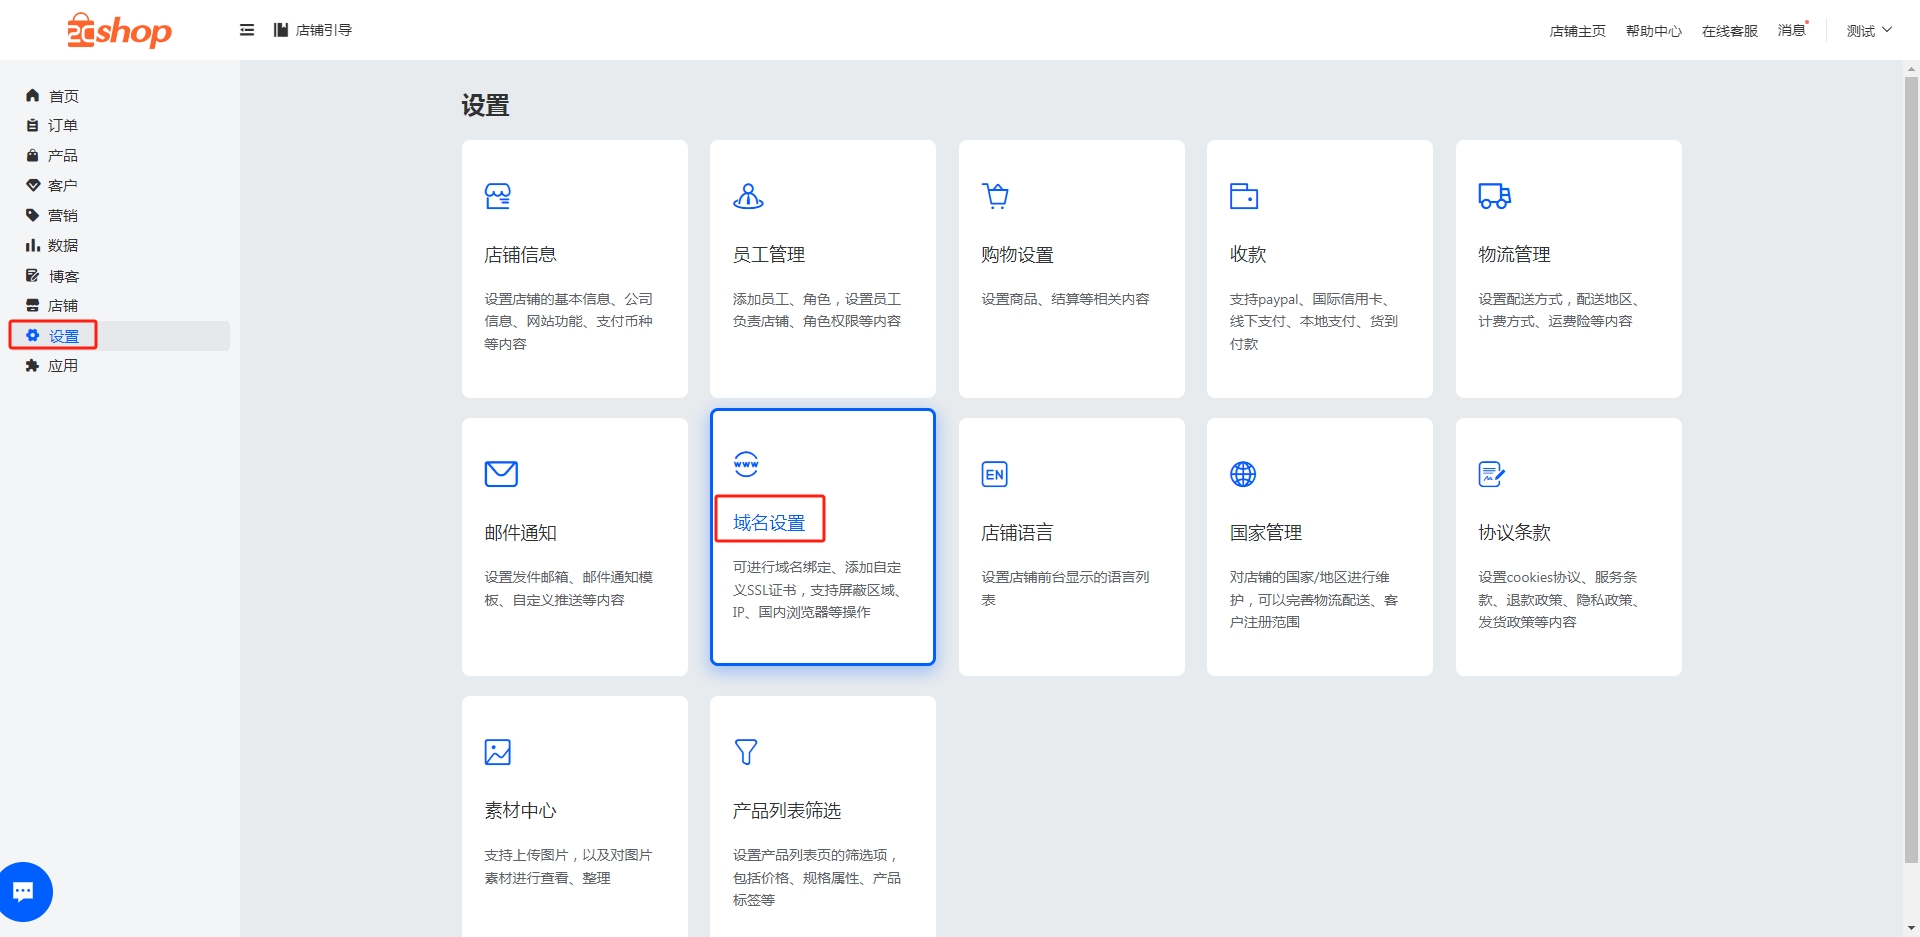Open the 邮件通知 card title
1920x937 pixels.
click(x=520, y=533)
